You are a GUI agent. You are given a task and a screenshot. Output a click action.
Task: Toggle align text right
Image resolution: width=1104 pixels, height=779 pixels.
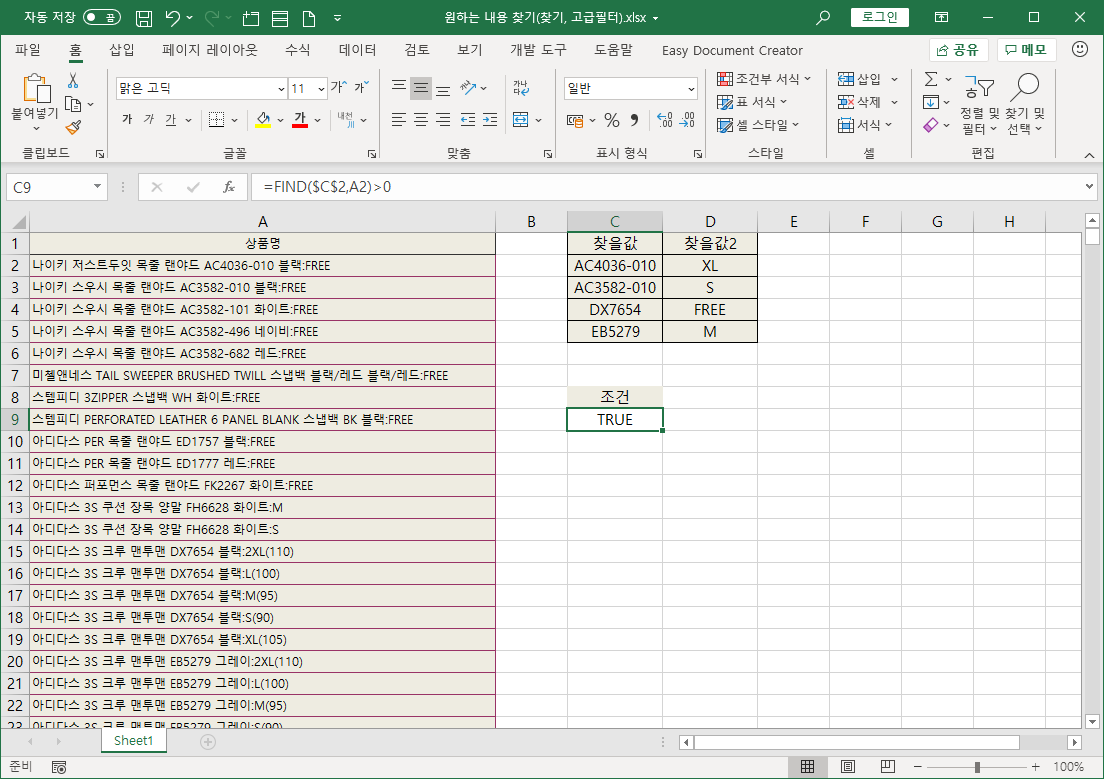pos(443,120)
